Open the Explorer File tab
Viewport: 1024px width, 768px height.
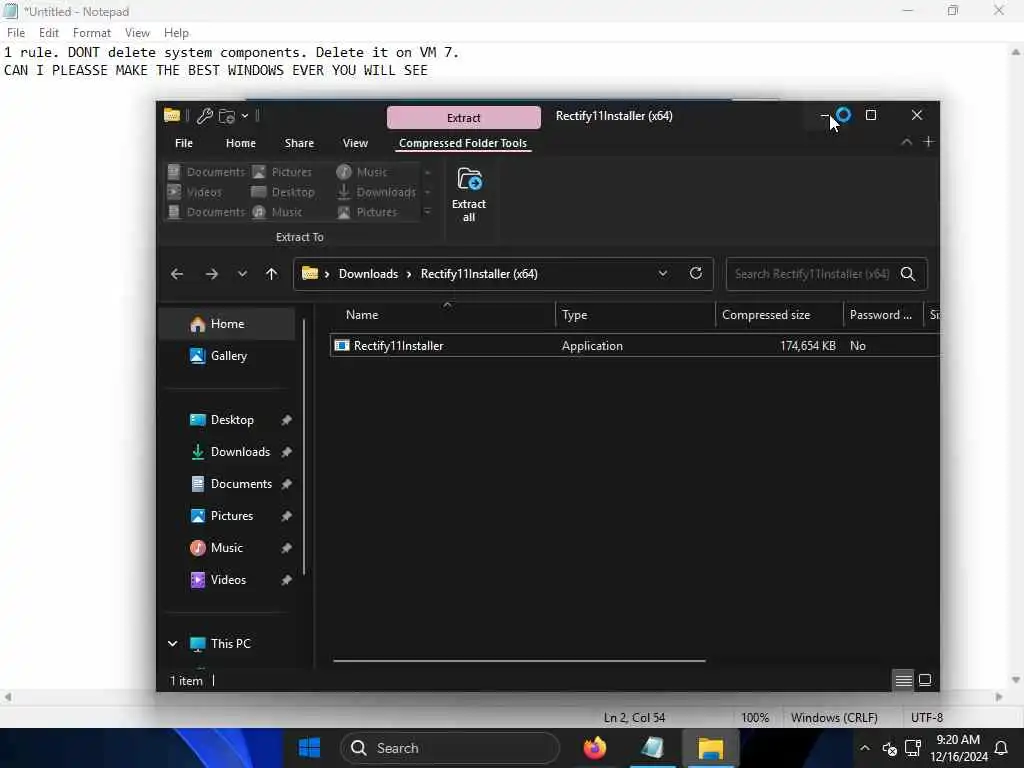(x=184, y=143)
